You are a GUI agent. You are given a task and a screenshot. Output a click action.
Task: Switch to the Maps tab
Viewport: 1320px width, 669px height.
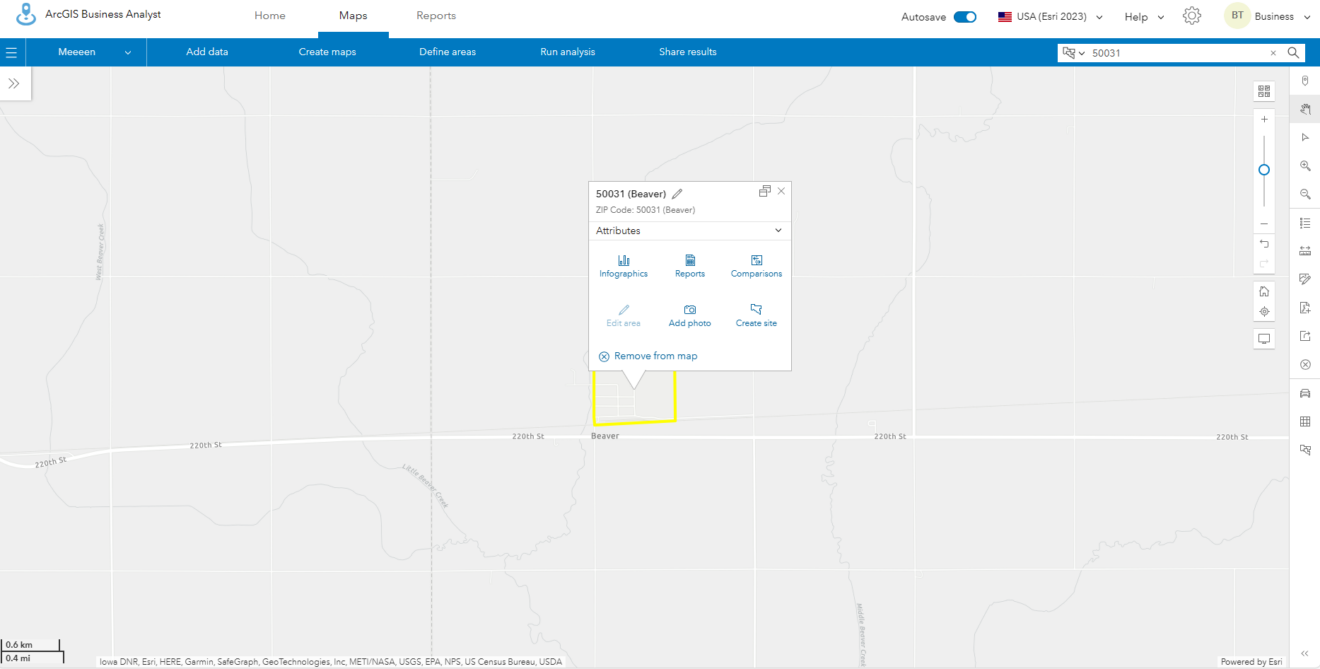click(353, 16)
